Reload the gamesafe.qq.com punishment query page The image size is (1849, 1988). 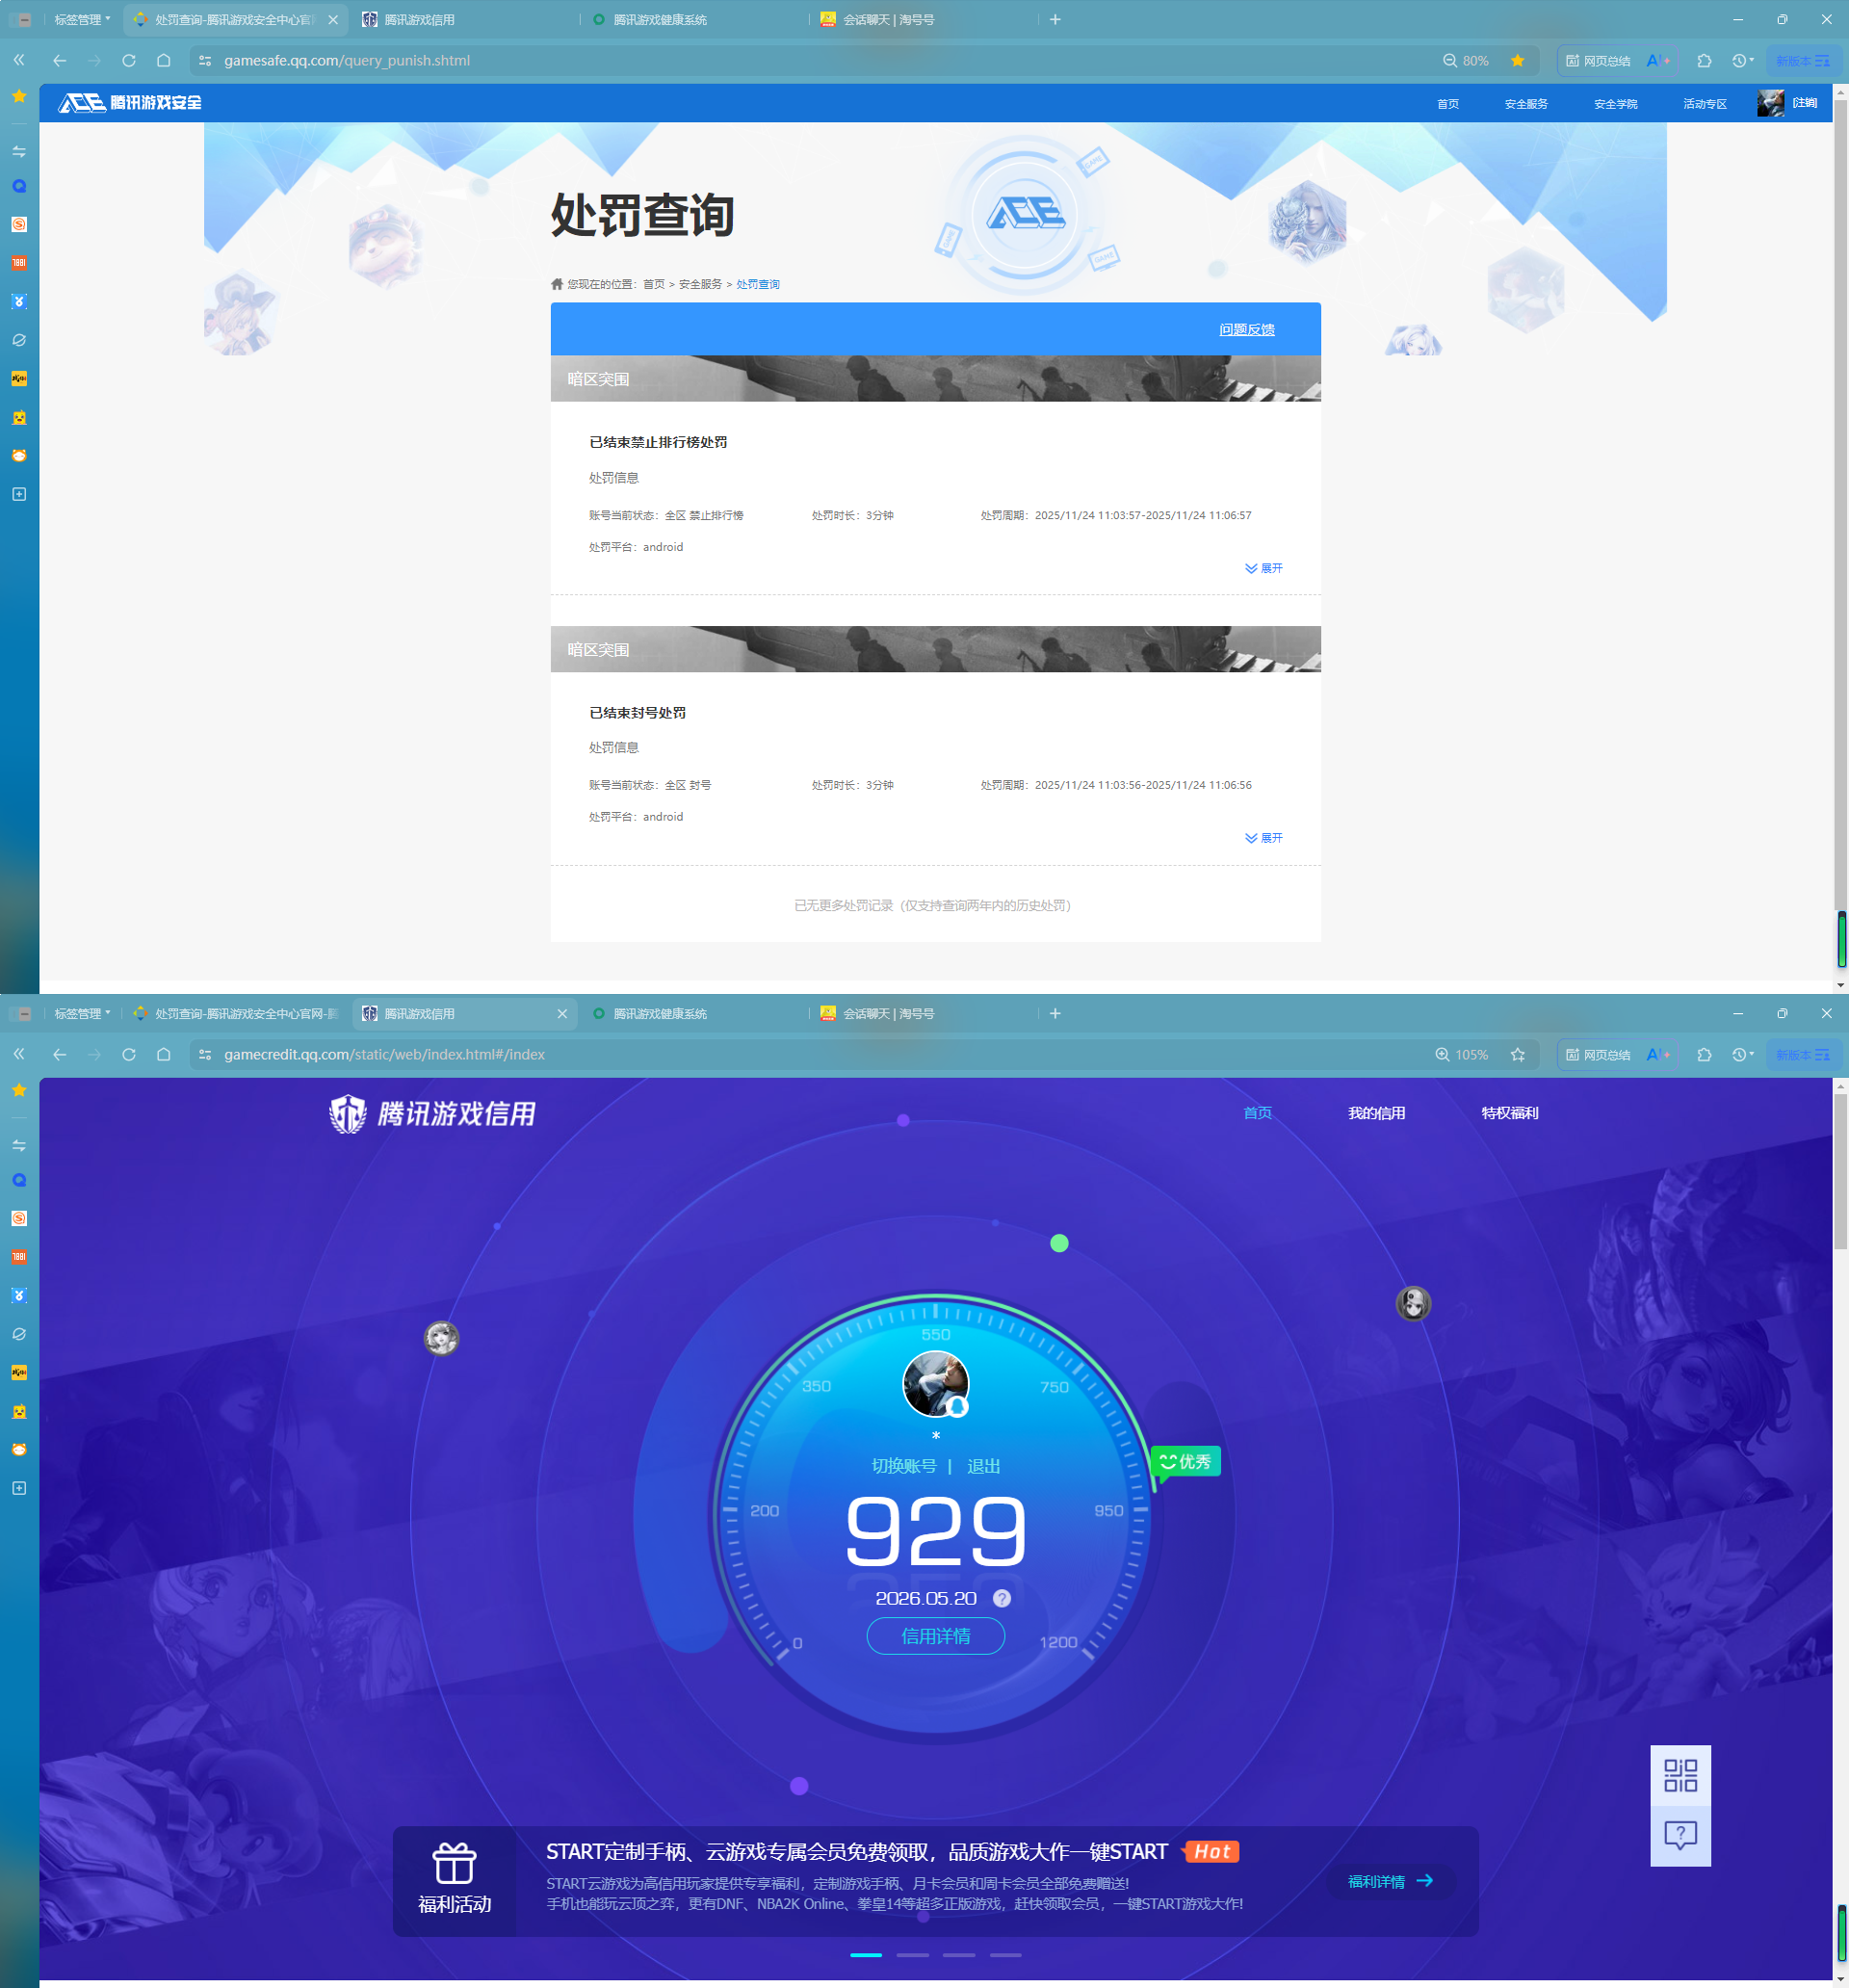click(129, 61)
